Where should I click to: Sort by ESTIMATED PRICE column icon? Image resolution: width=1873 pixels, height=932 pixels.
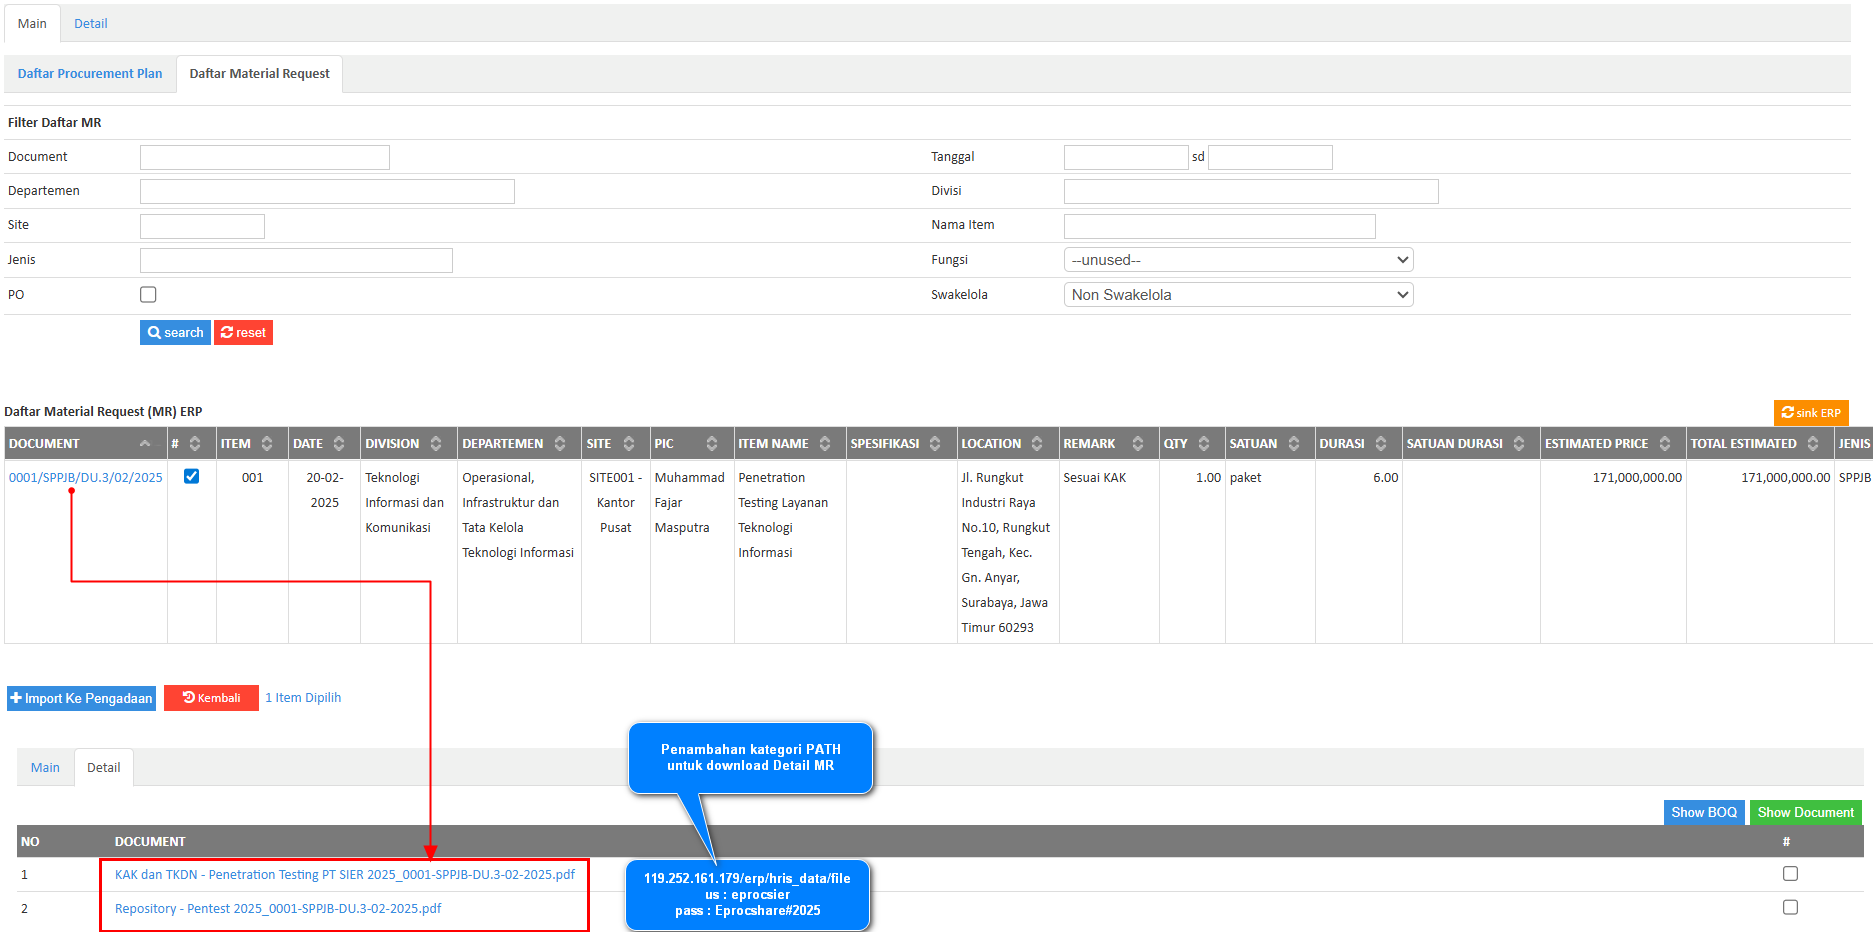click(x=1665, y=444)
